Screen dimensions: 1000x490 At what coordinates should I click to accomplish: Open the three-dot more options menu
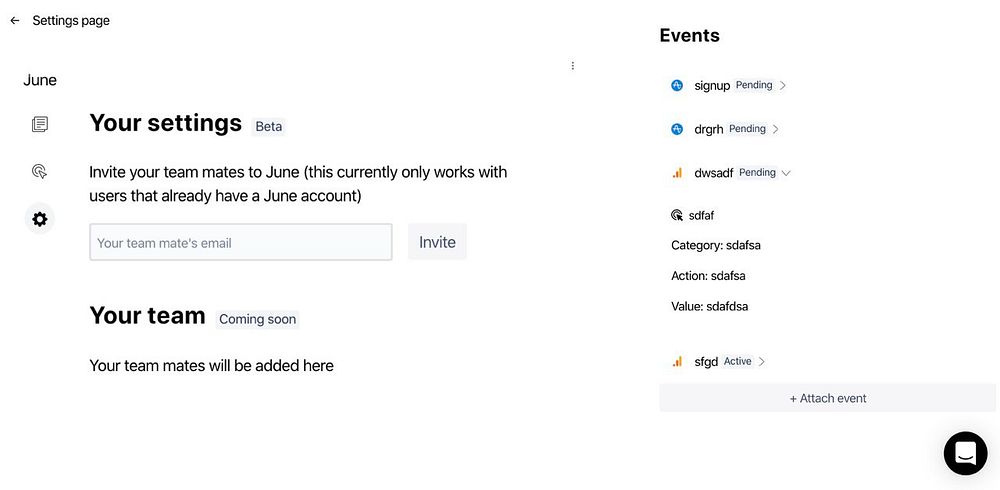pyautogui.click(x=572, y=66)
